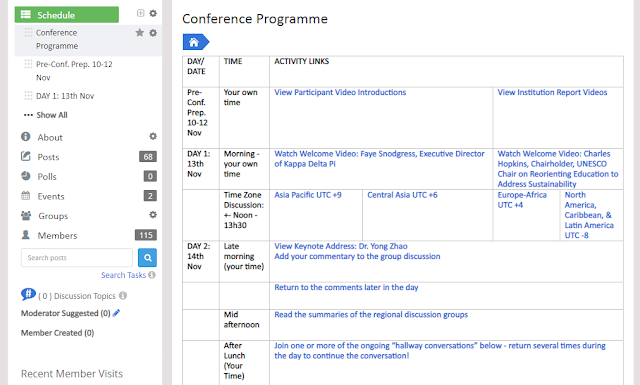Click the blue home breadcrumb icon
640x385 pixels.
pyautogui.click(x=196, y=42)
